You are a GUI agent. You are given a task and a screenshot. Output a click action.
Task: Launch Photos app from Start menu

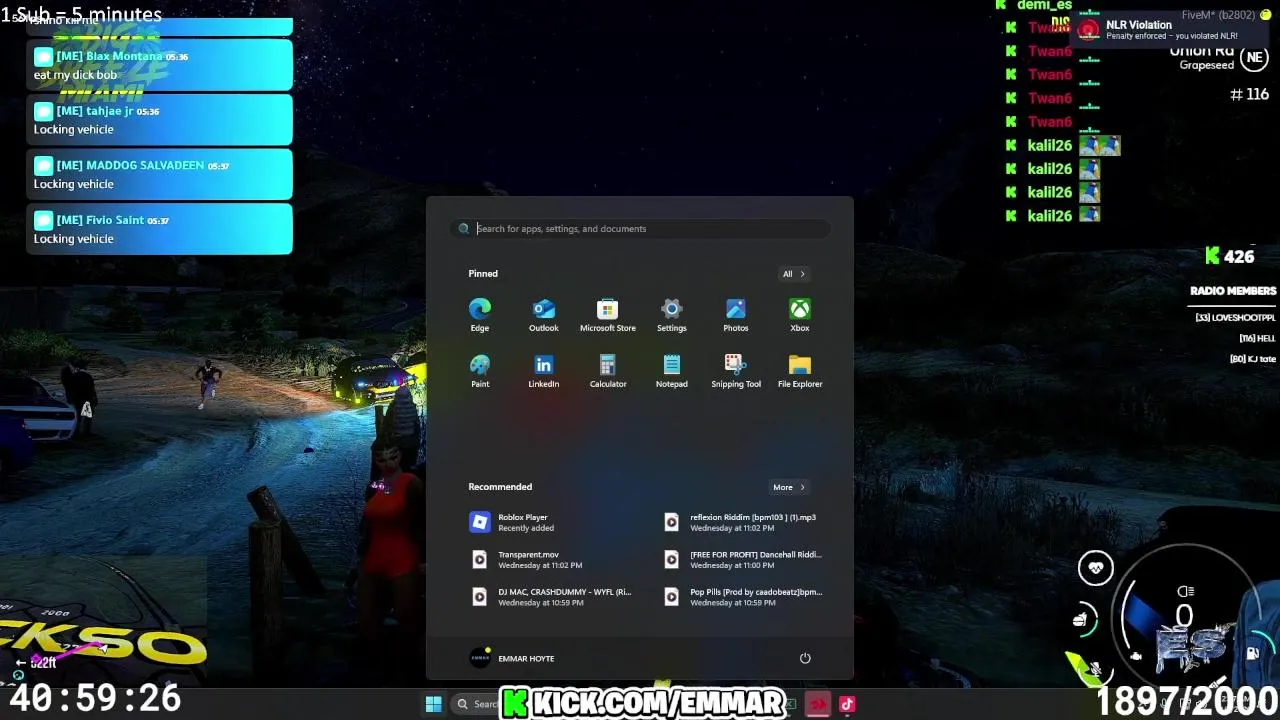click(736, 314)
